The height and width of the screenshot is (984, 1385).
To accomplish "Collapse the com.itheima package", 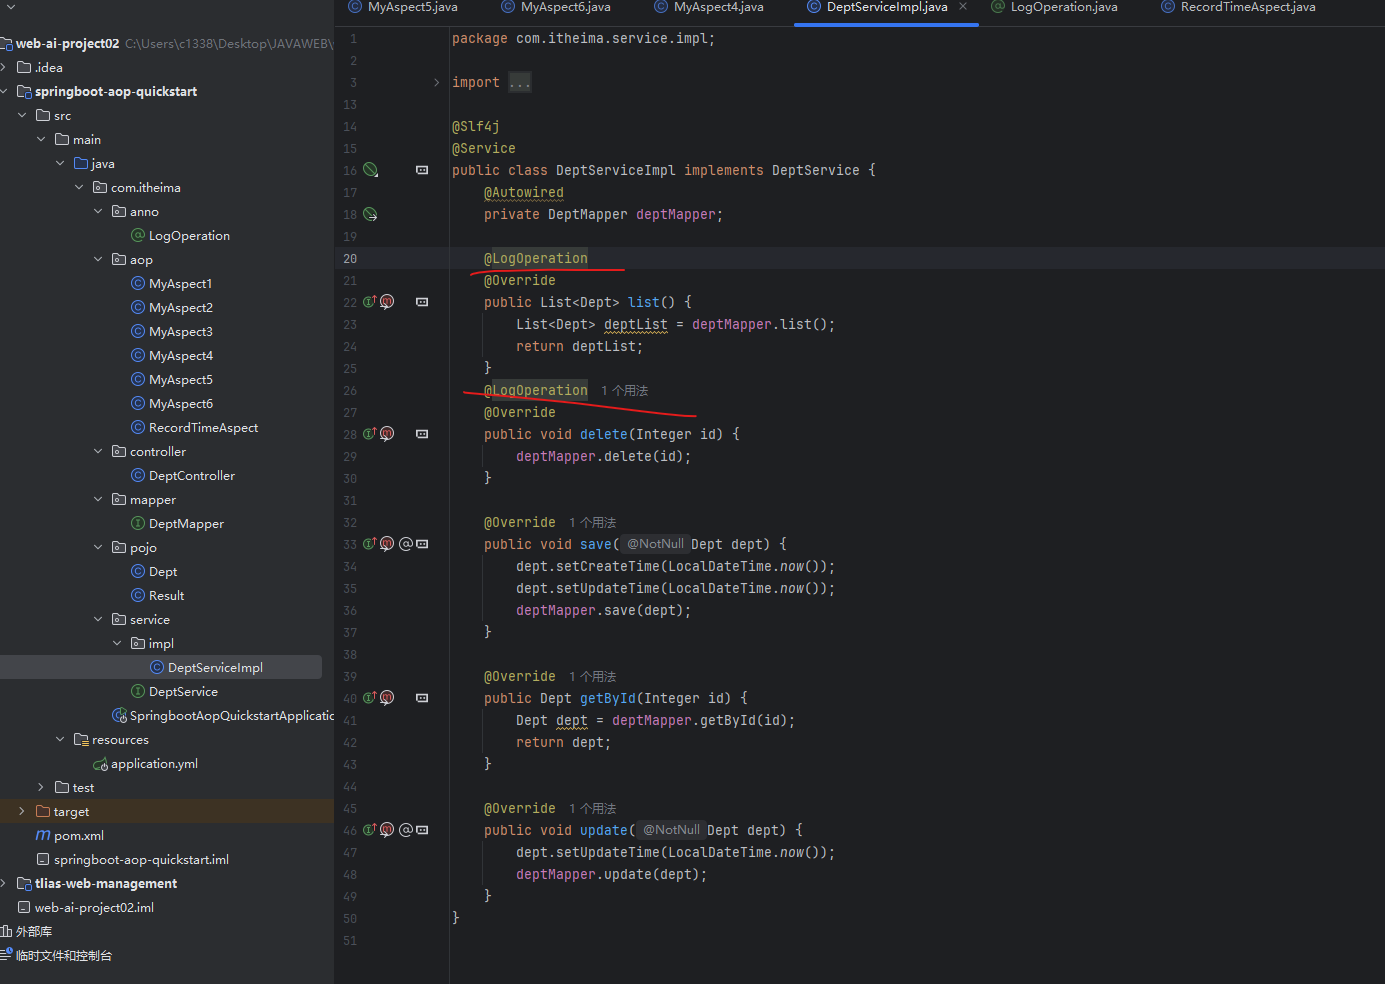I will point(79,188).
